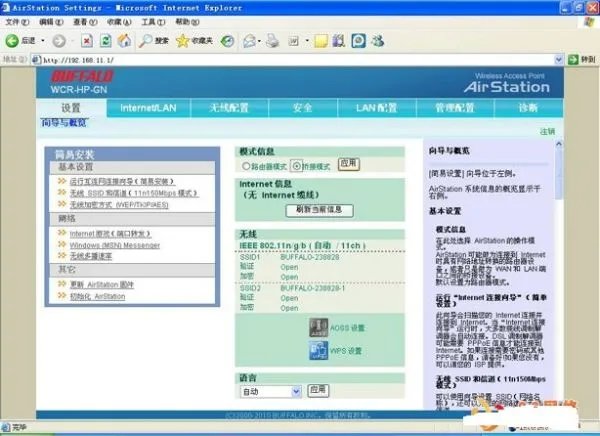Screen dimensions: 600x436
Task: Click the Edit with Word icon
Action: 293,41
